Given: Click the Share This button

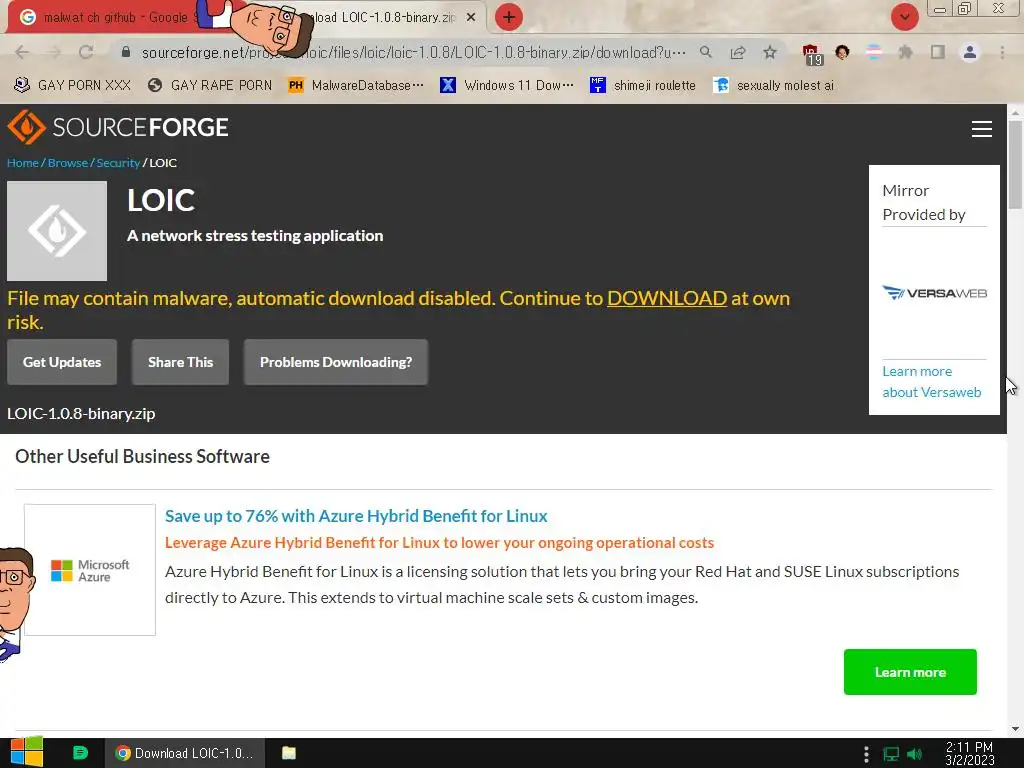Looking at the screenshot, I should (x=180, y=362).
